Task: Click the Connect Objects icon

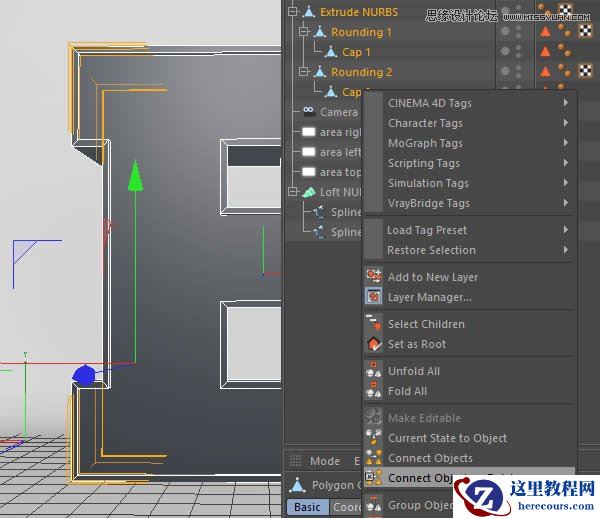Action: coord(374,458)
